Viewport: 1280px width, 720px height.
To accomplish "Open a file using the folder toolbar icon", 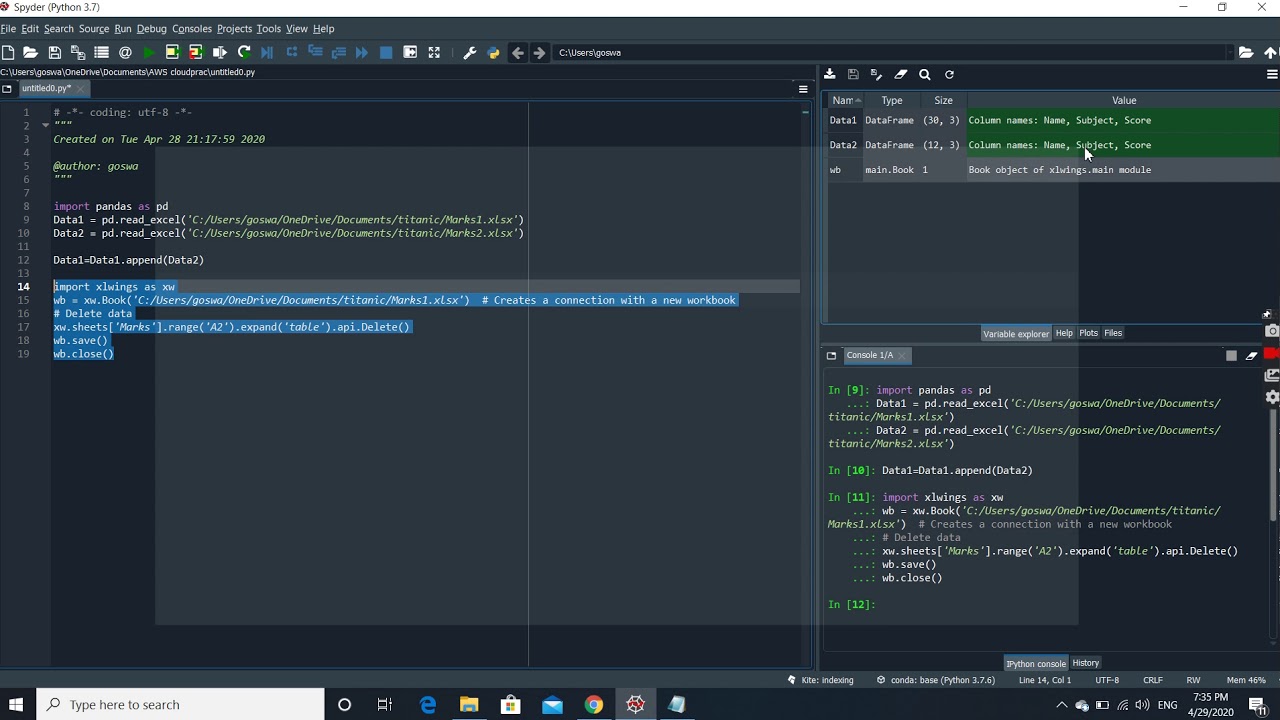I will point(30,52).
